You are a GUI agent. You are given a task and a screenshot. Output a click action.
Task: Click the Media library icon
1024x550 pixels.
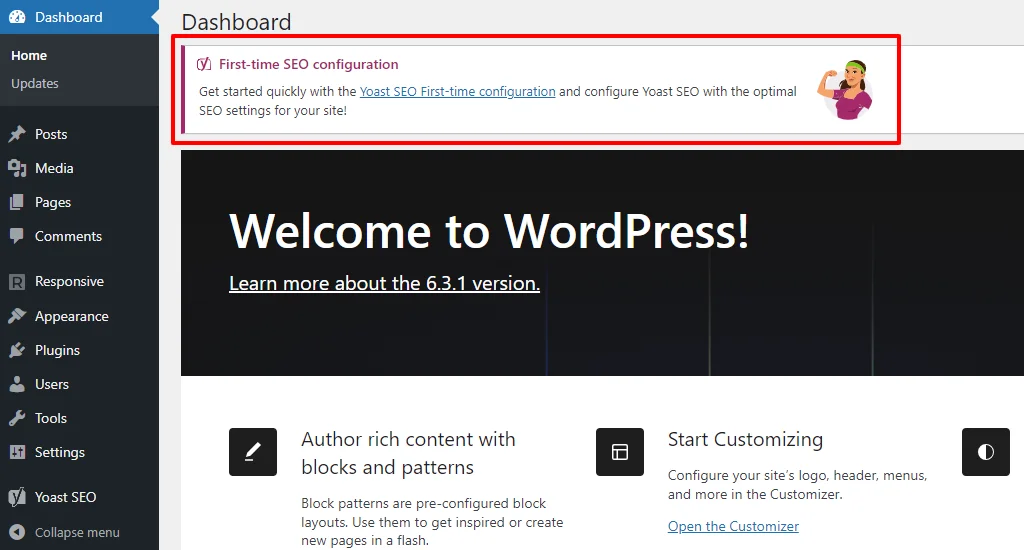point(17,168)
